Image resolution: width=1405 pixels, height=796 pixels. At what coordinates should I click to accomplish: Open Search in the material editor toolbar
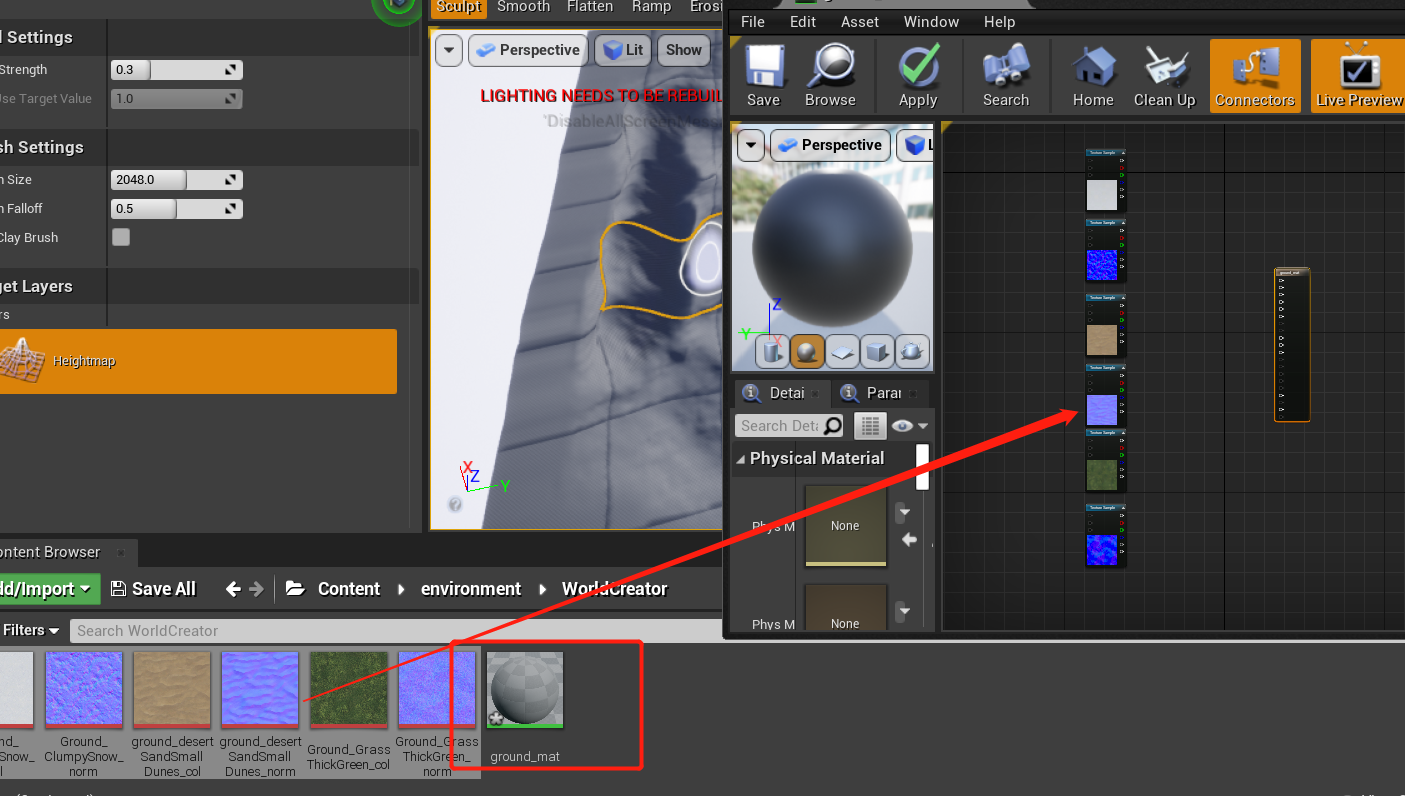(x=1006, y=75)
